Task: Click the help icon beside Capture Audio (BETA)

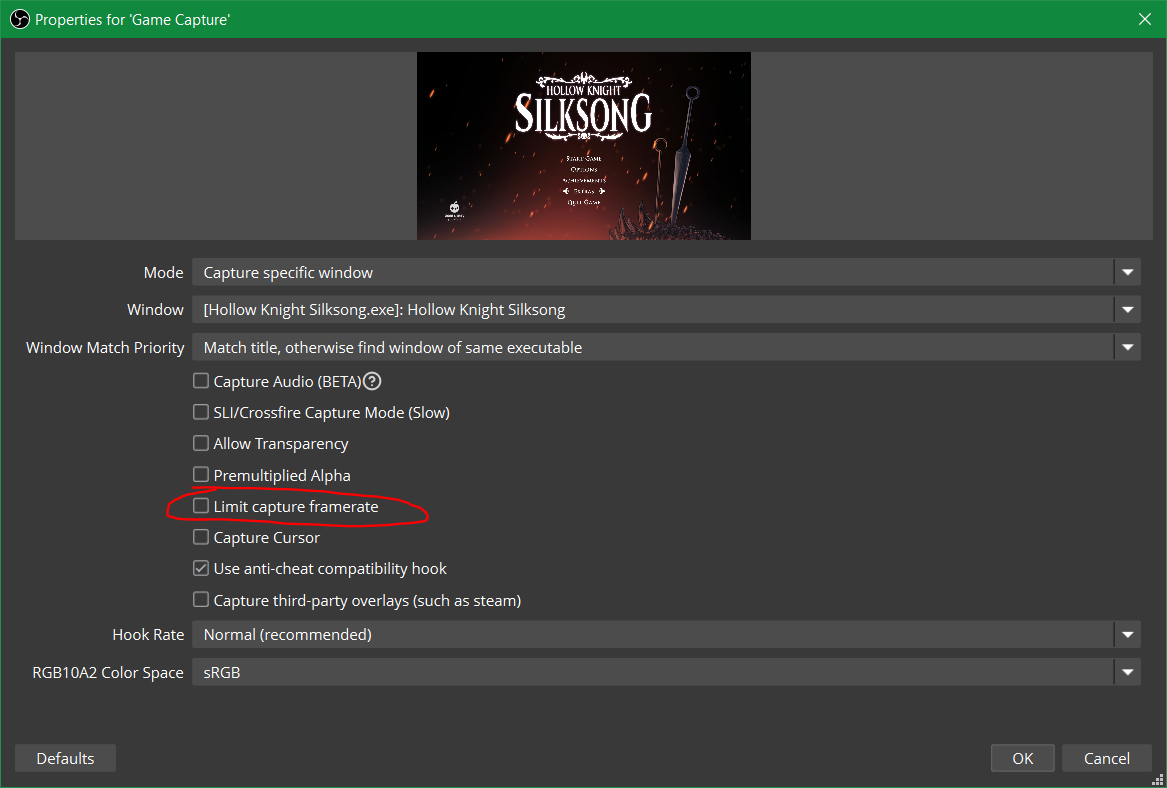Action: (373, 381)
